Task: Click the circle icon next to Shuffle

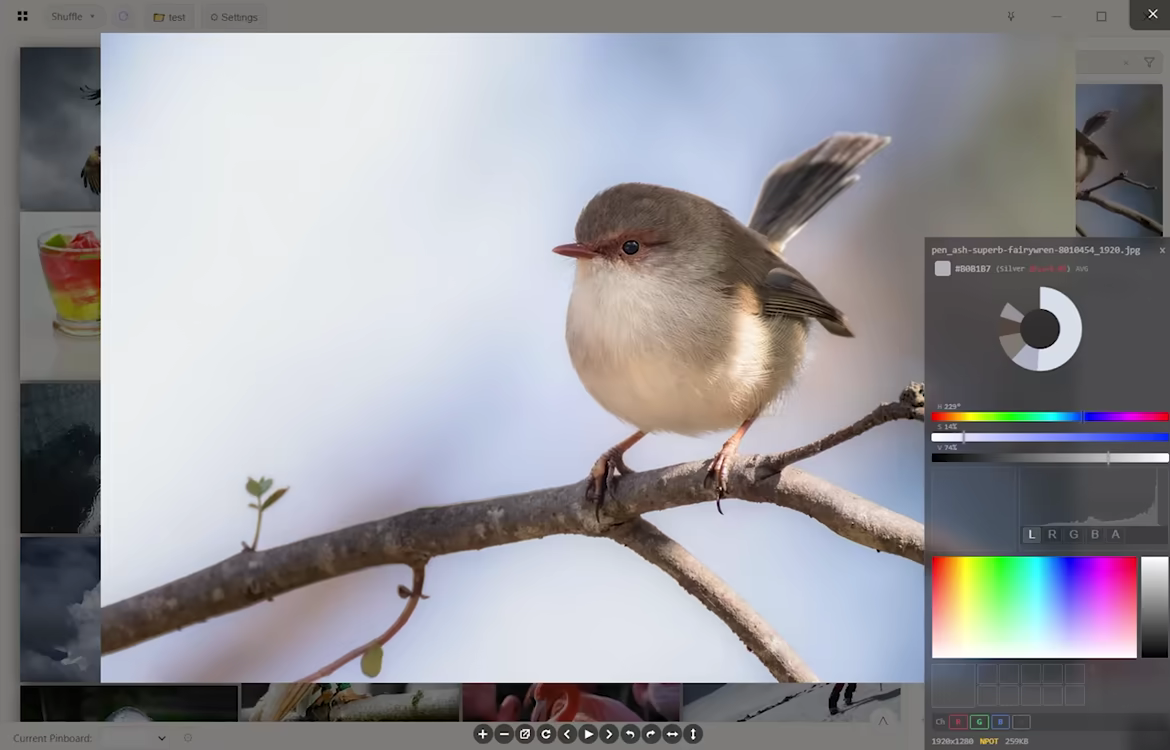Action: [x=123, y=16]
